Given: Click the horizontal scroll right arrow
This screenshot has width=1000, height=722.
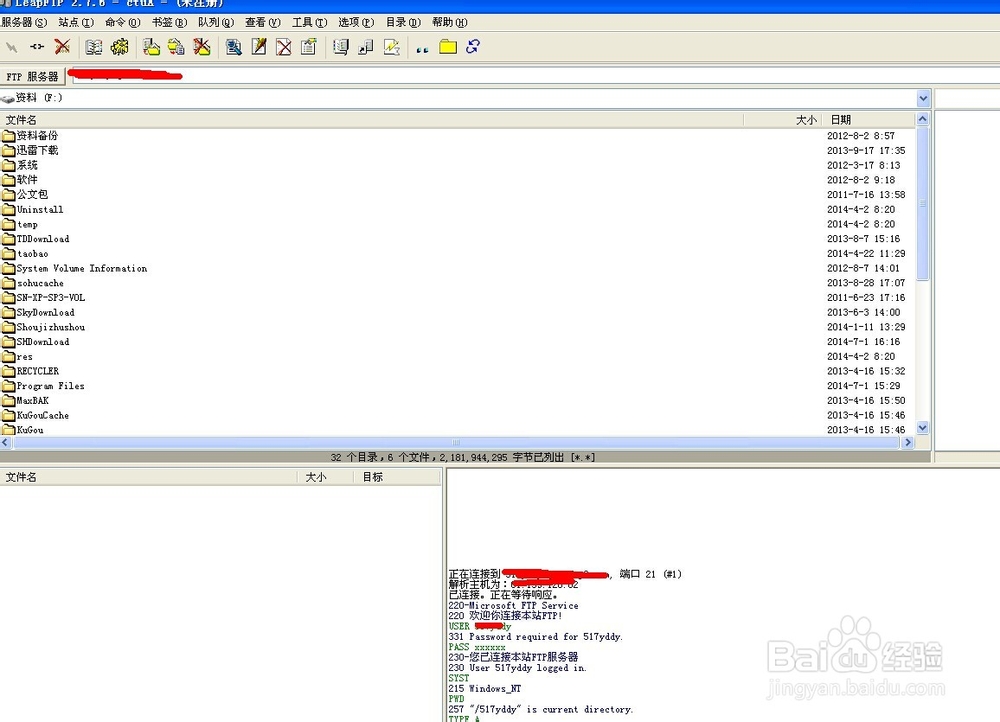Looking at the screenshot, I should [908, 443].
